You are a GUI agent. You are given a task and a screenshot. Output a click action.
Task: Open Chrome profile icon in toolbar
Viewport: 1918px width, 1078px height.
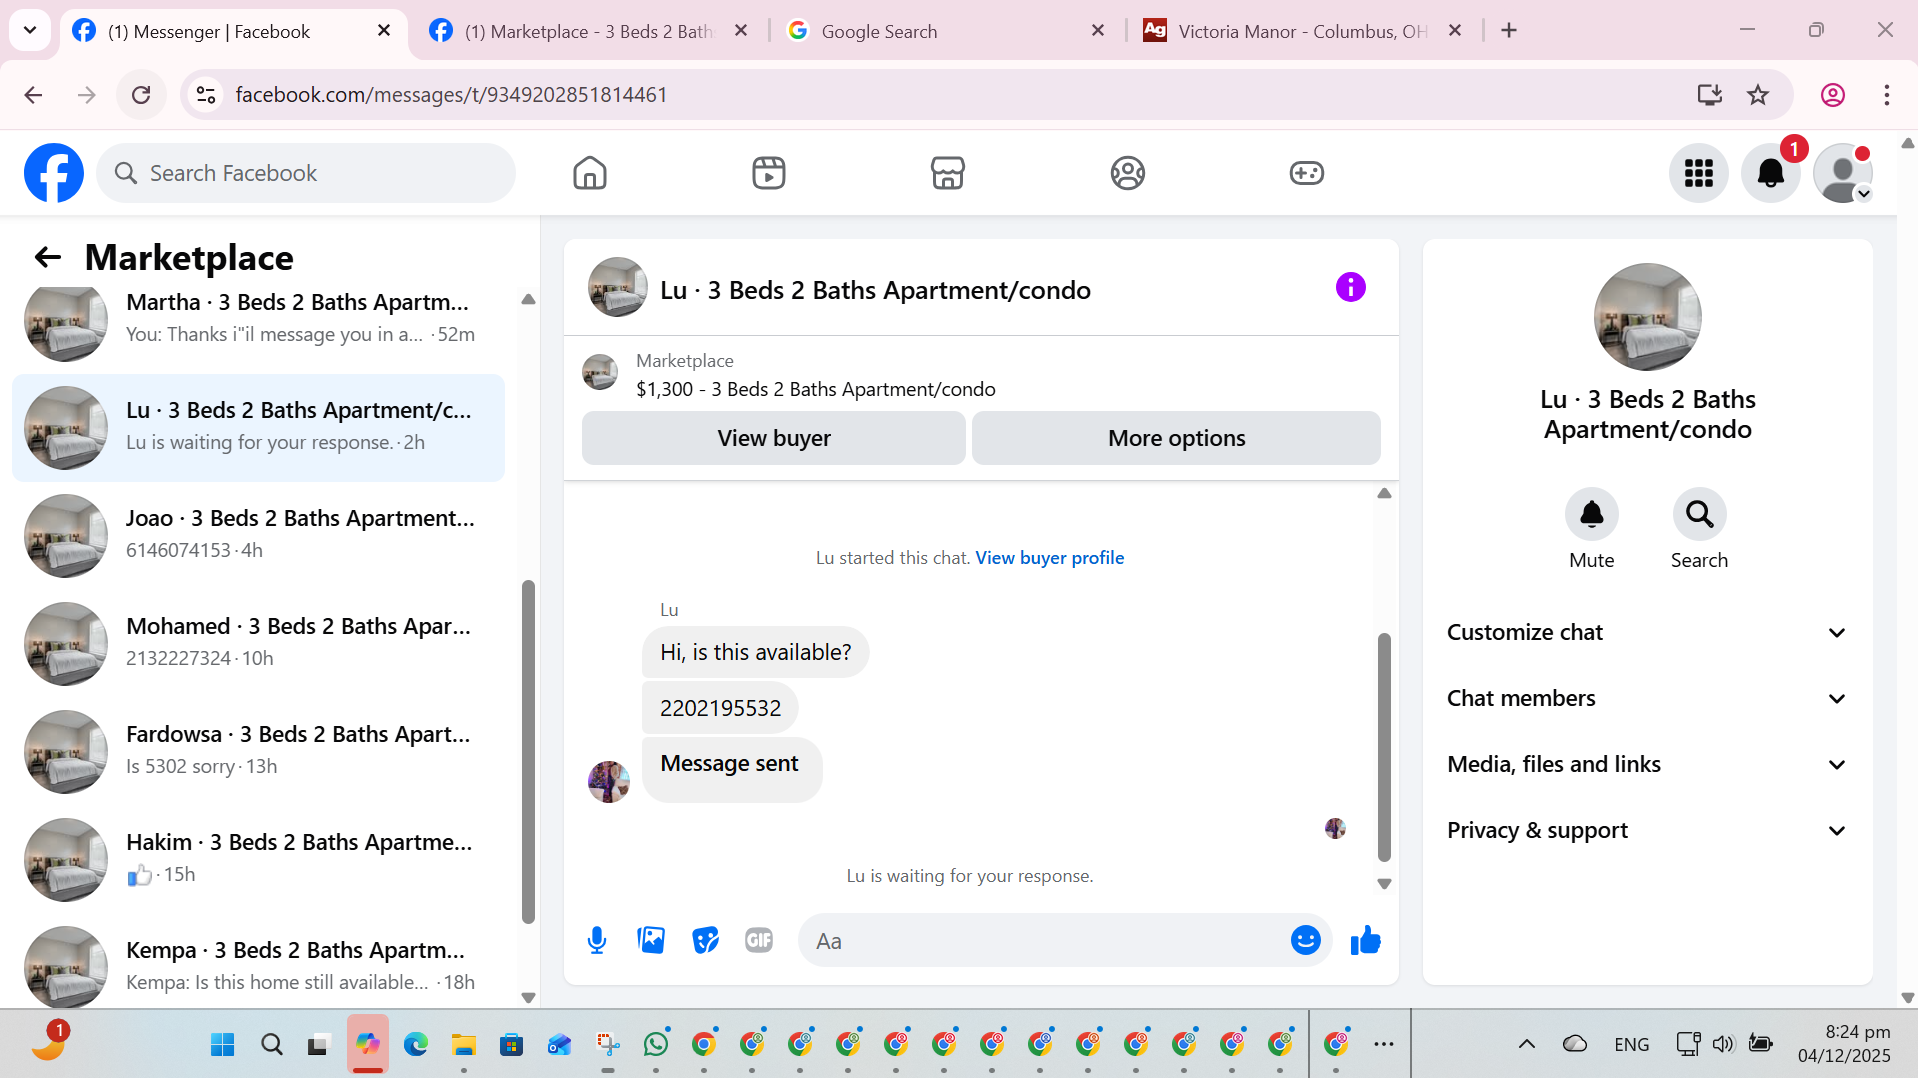[1833, 95]
